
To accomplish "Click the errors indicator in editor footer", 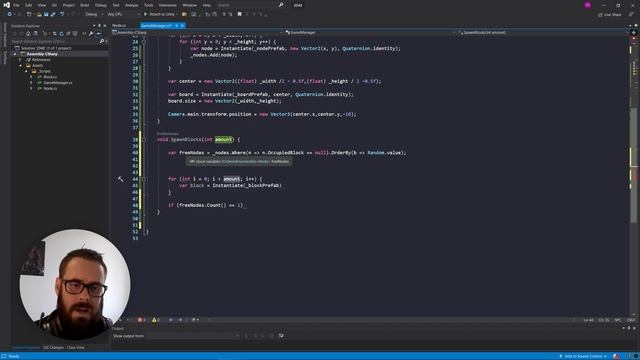I will coord(142,320).
